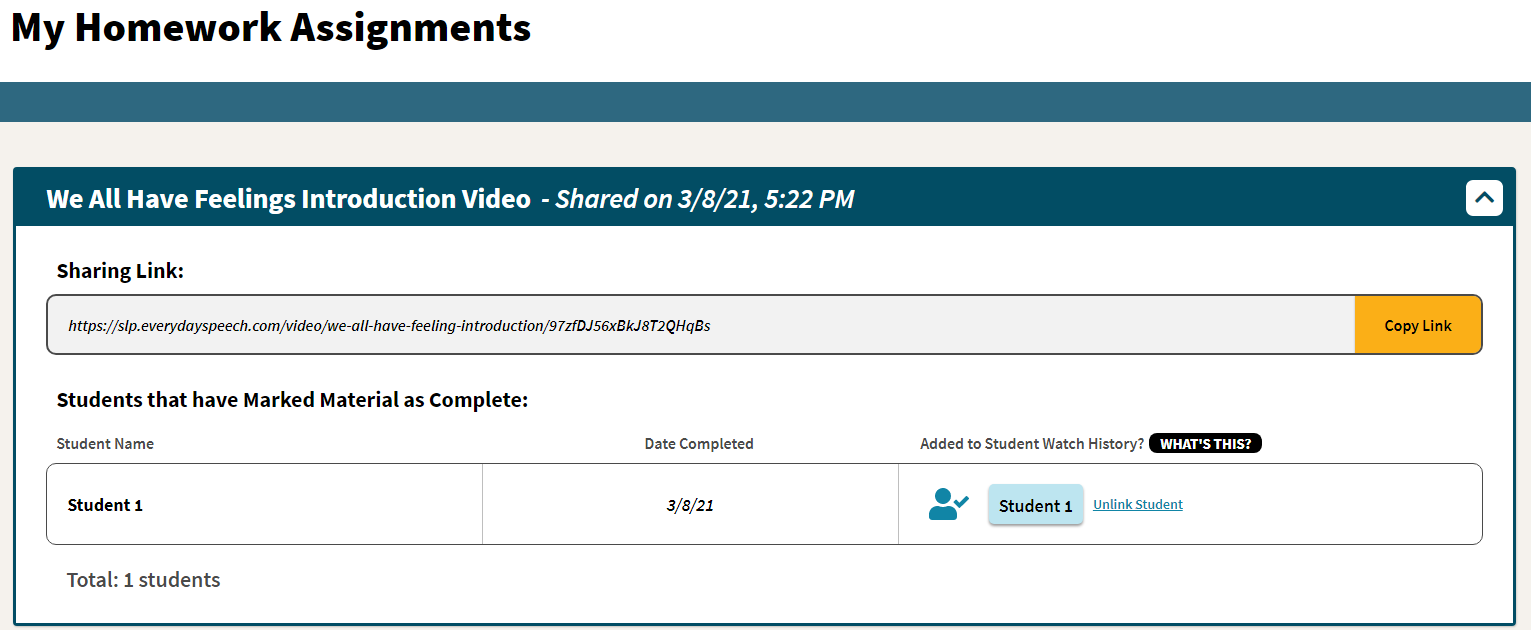Image resolution: width=1531 pixels, height=630 pixels.
Task: Click the linked student checkmark icon
Action: (948, 504)
